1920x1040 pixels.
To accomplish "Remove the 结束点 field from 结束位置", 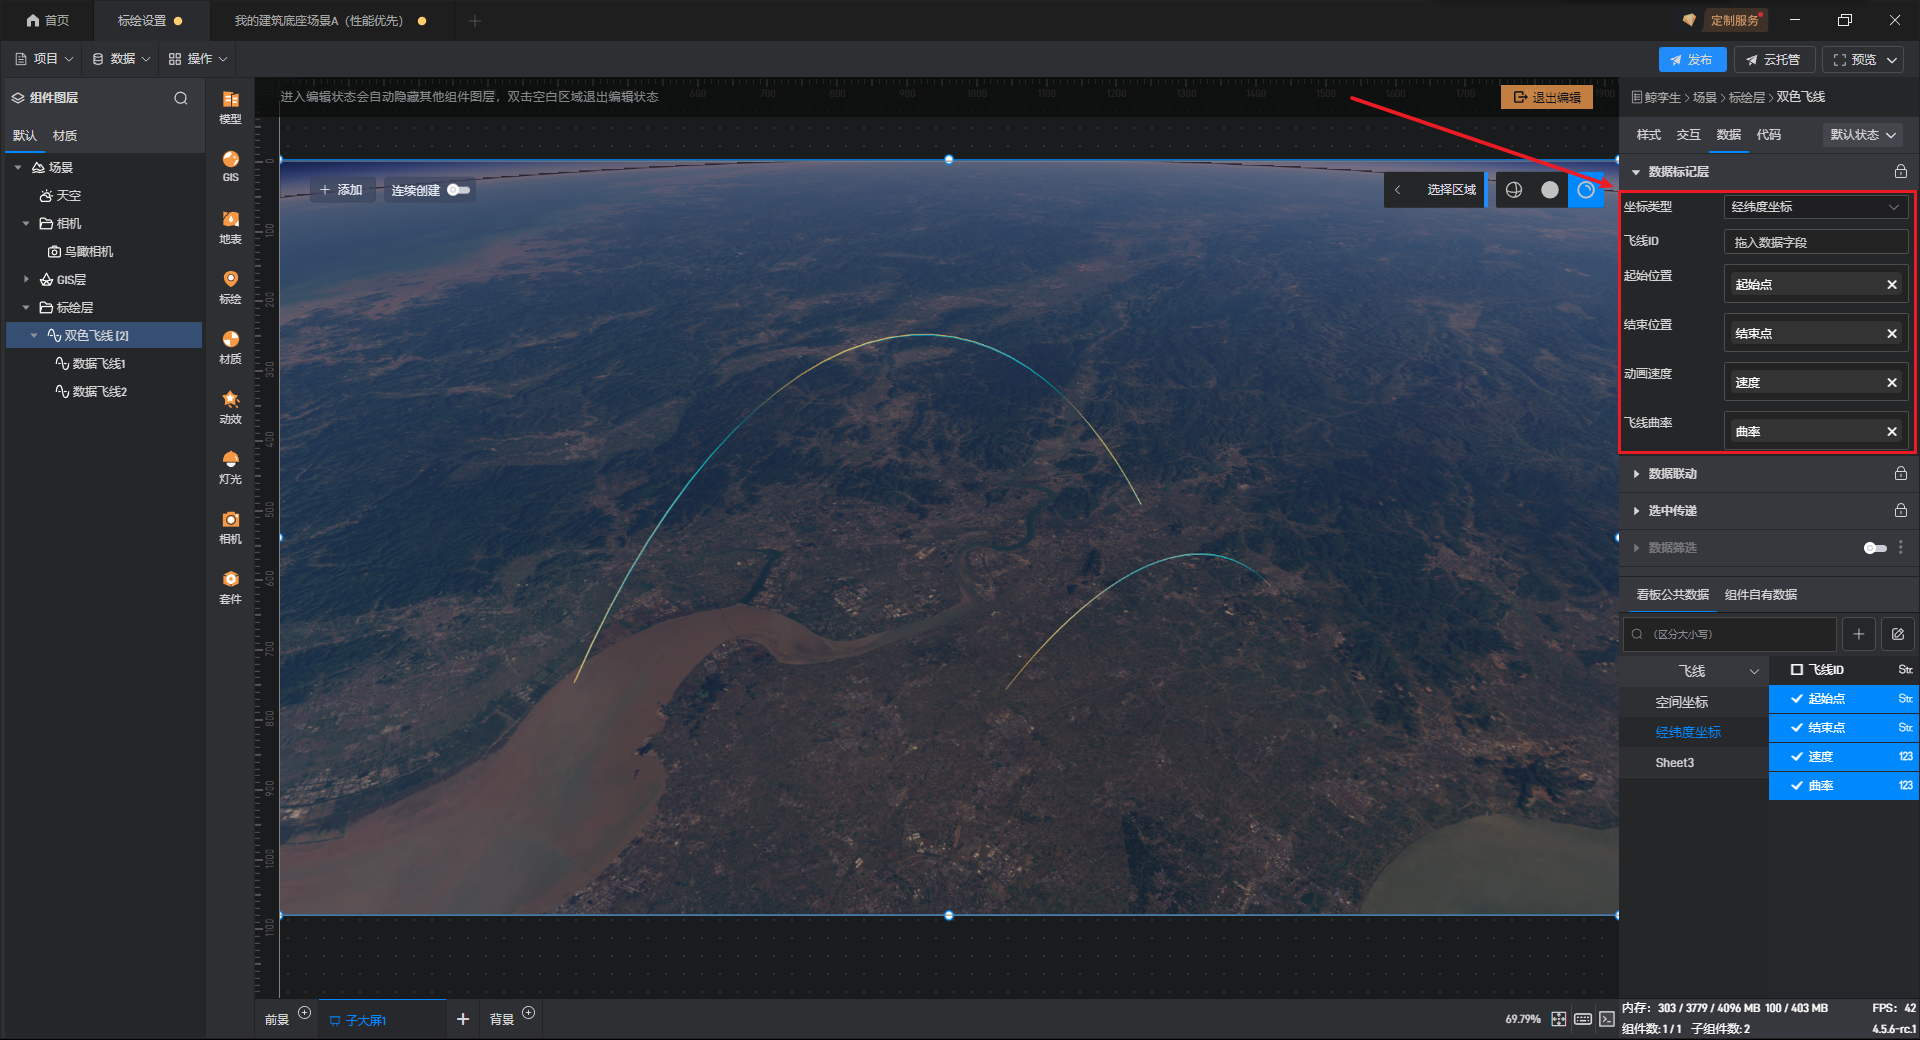I will 1891,334.
